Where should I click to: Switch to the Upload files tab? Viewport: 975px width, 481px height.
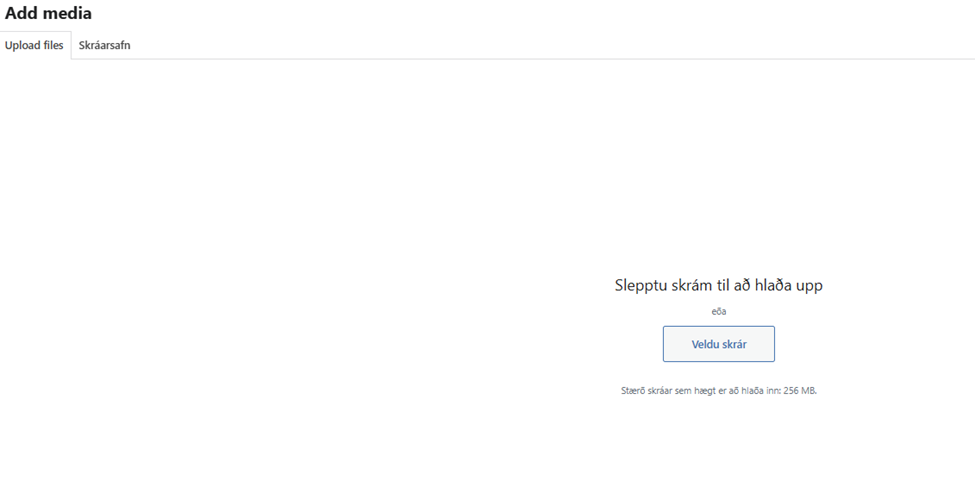point(34,45)
